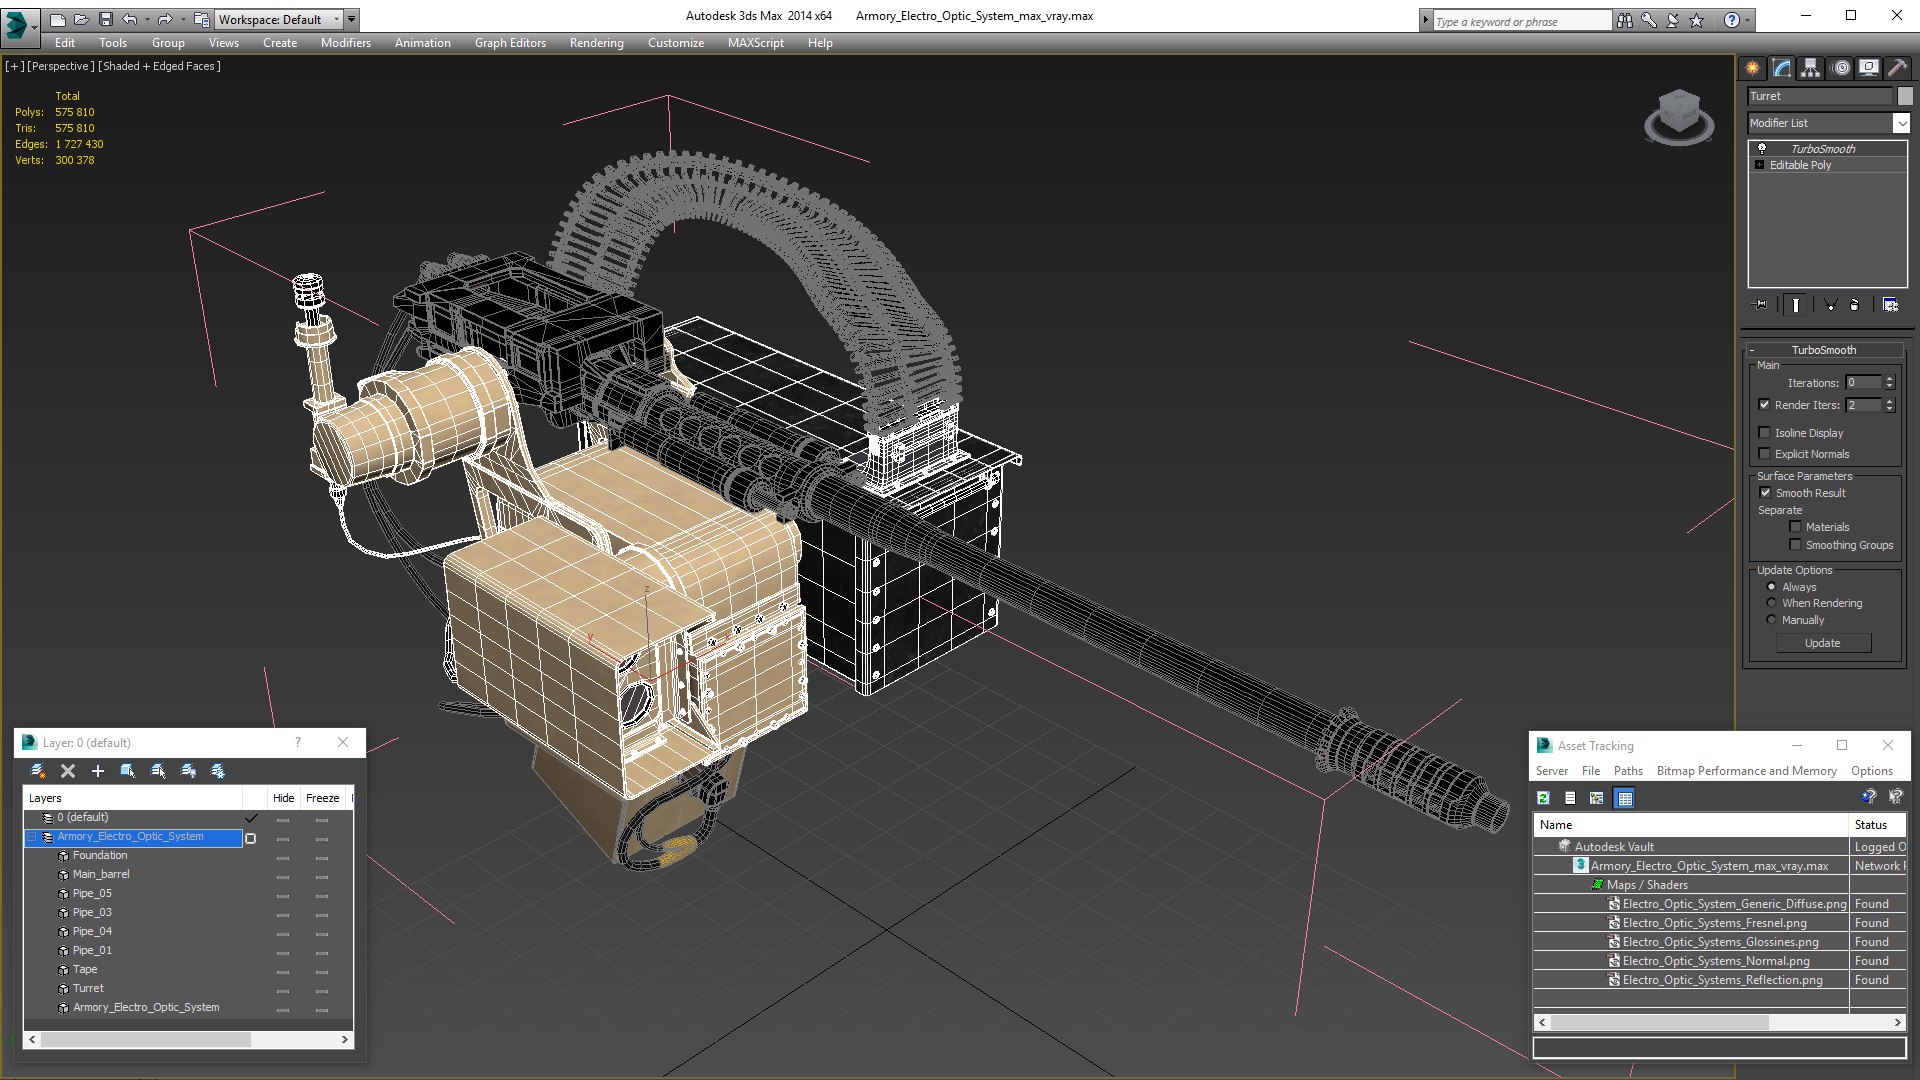Image resolution: width=1920 pixels, height=1080 pixels.
Task: Collapse the Armory_Electro_Optic_System layer tree
Action: (x=32, y=837)
